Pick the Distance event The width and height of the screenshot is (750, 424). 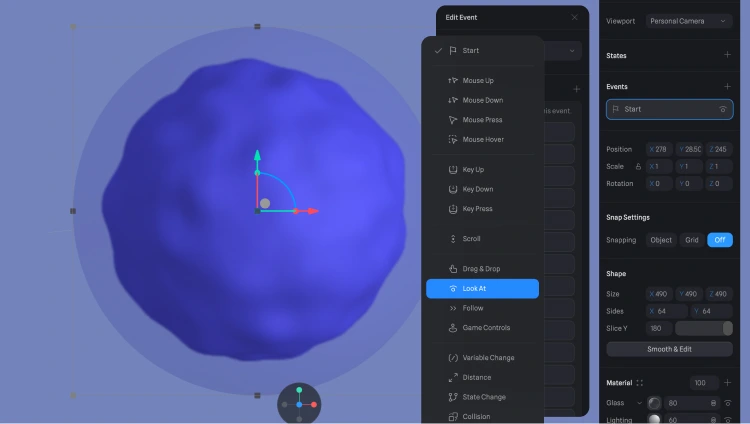[482, 377]
